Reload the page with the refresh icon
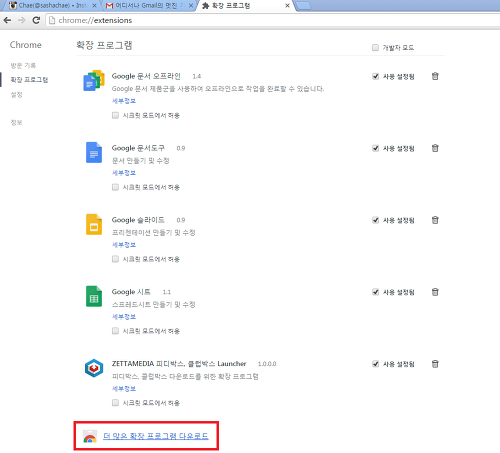 [36, 20]
